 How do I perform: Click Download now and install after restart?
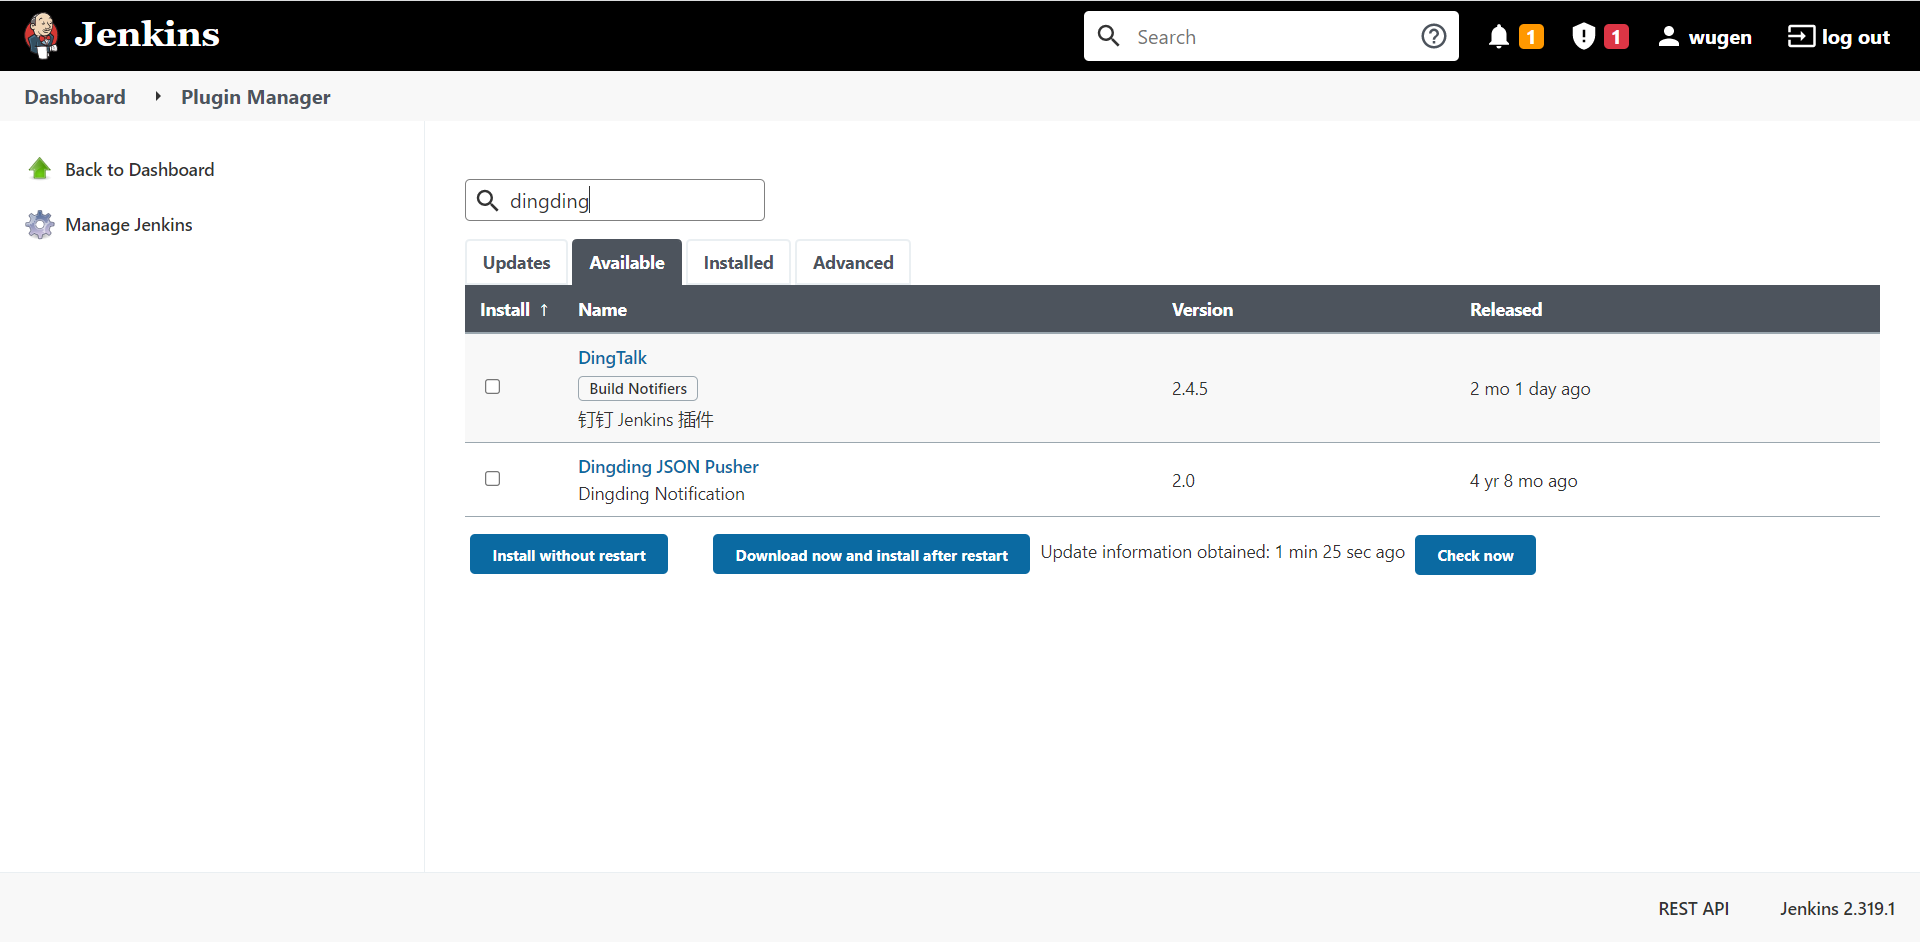871,555
